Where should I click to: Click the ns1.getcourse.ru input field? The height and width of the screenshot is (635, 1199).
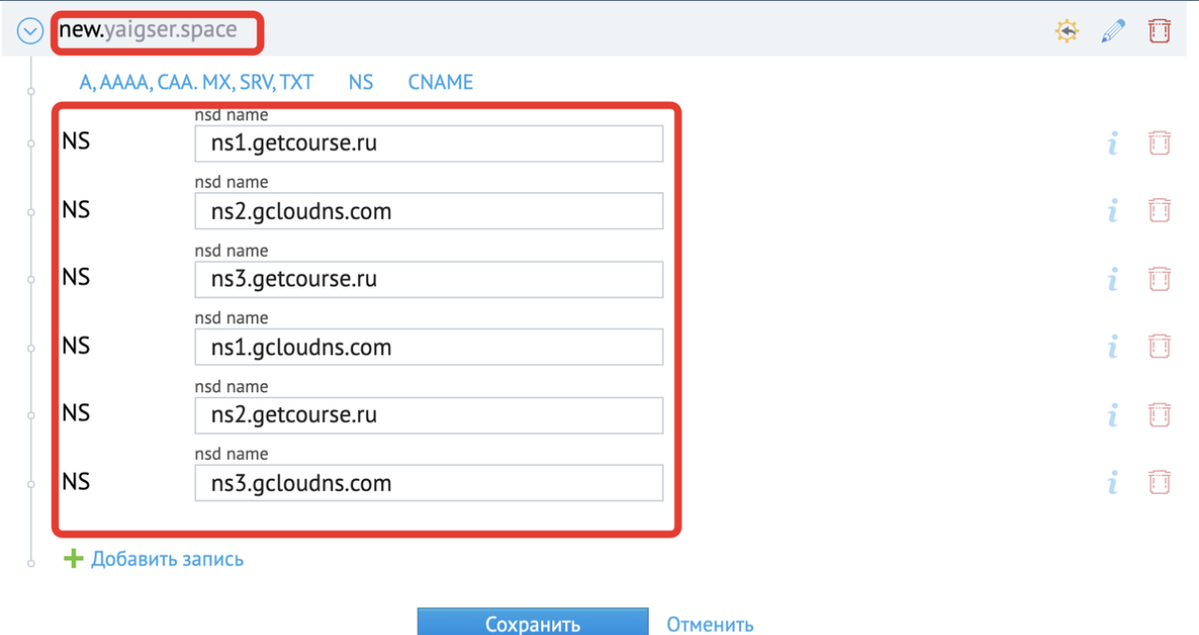tap(429, 144)
